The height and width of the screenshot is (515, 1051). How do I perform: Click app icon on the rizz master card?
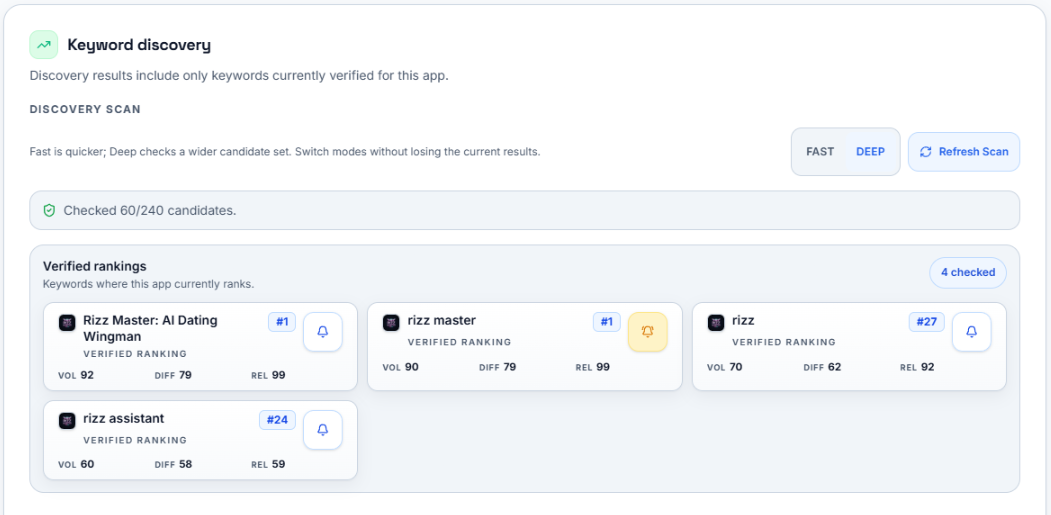(x=391, y=323)
